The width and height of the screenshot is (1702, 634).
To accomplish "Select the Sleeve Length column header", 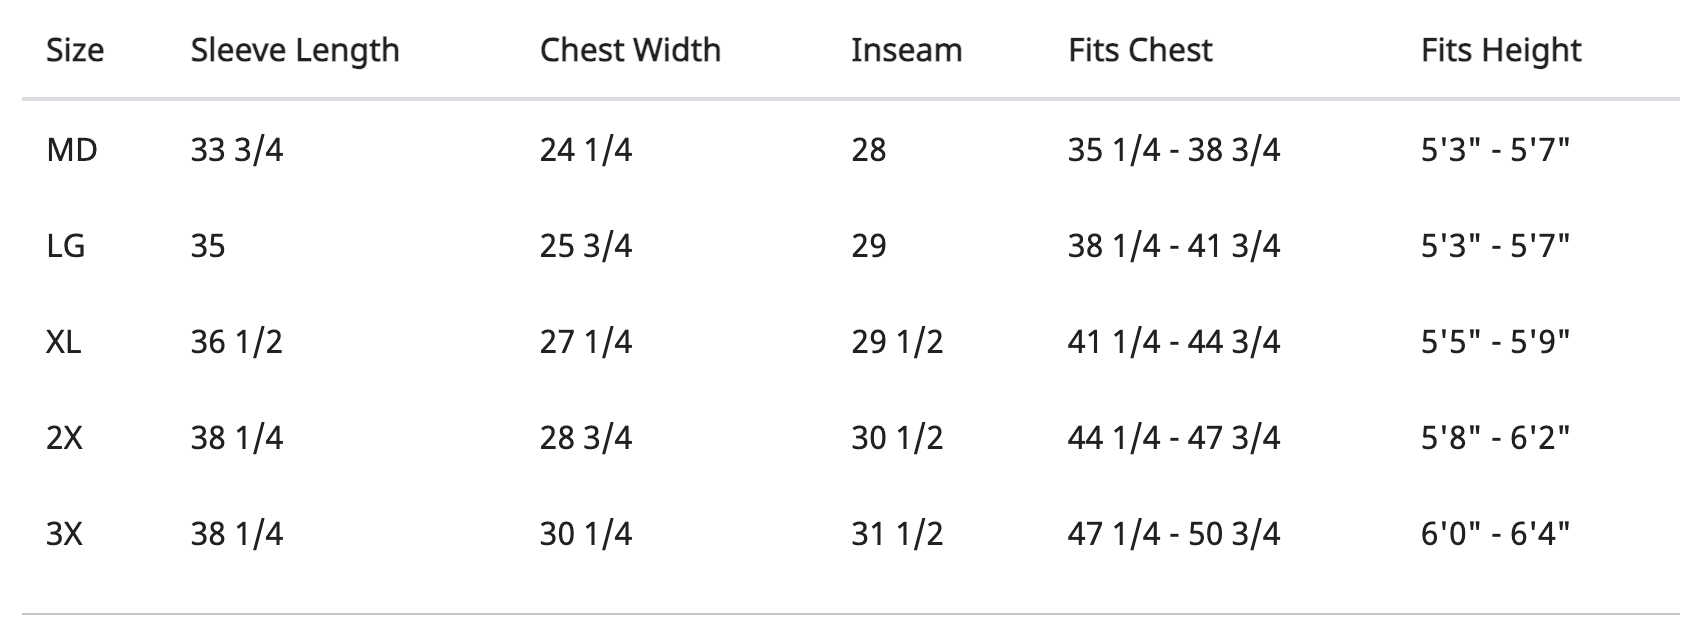I will [295, 51].
